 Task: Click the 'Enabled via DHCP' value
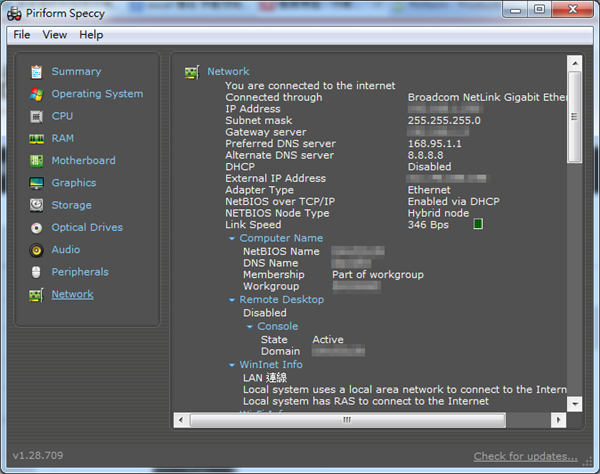click(x=453, y=202)
